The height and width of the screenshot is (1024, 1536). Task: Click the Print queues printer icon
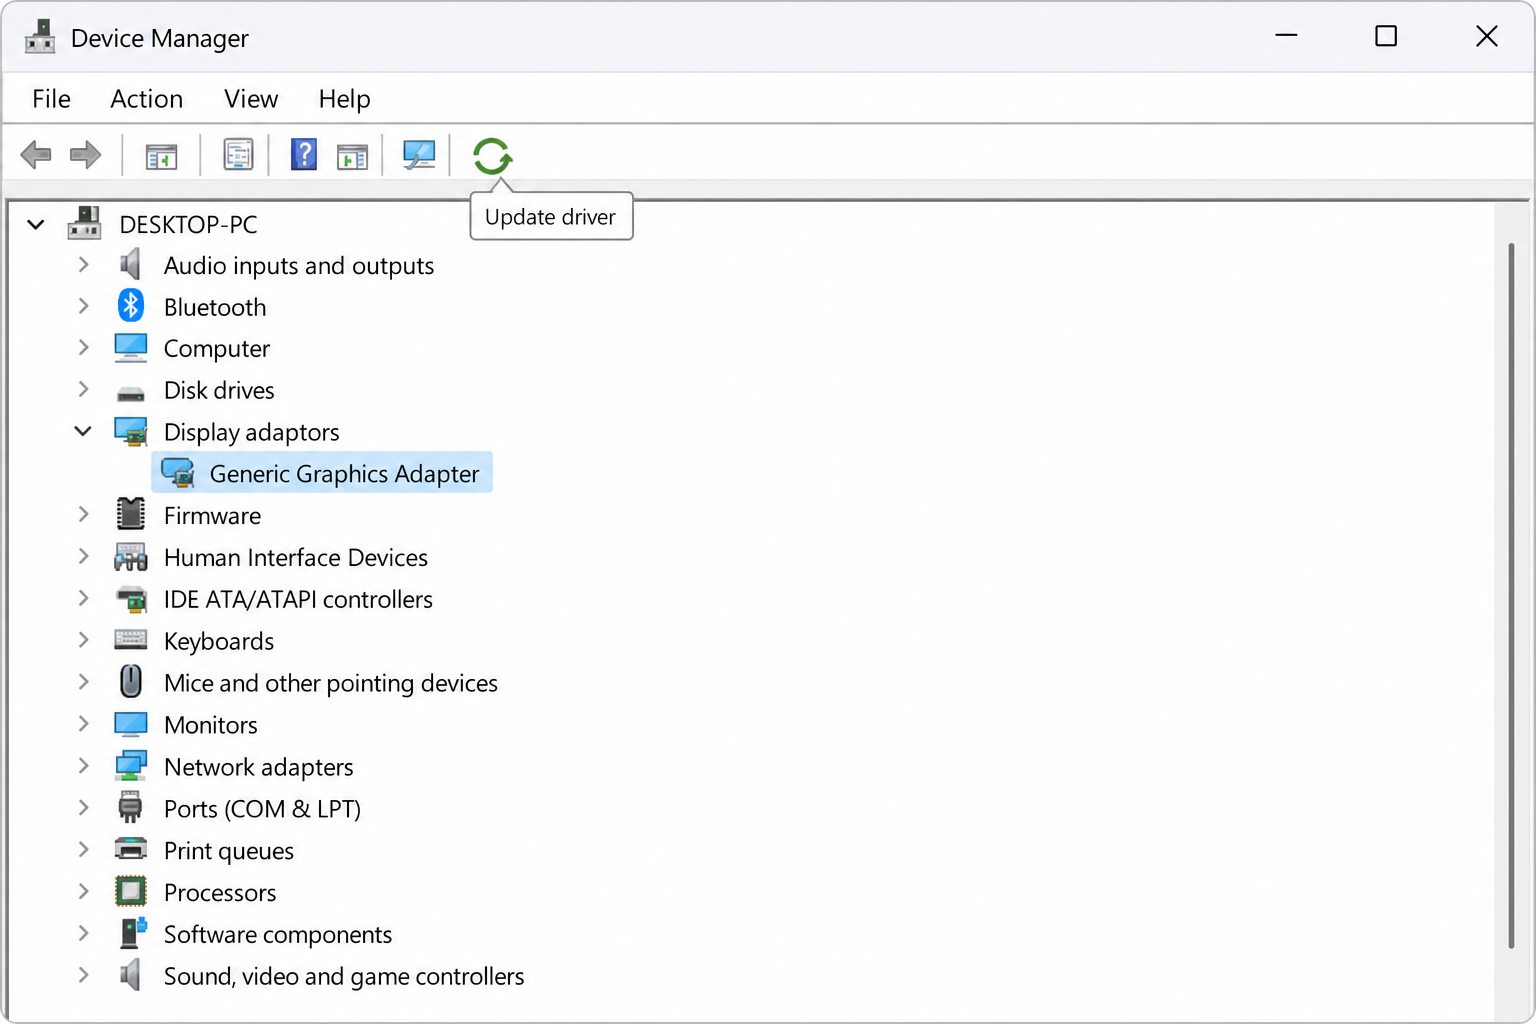point(131,849)
